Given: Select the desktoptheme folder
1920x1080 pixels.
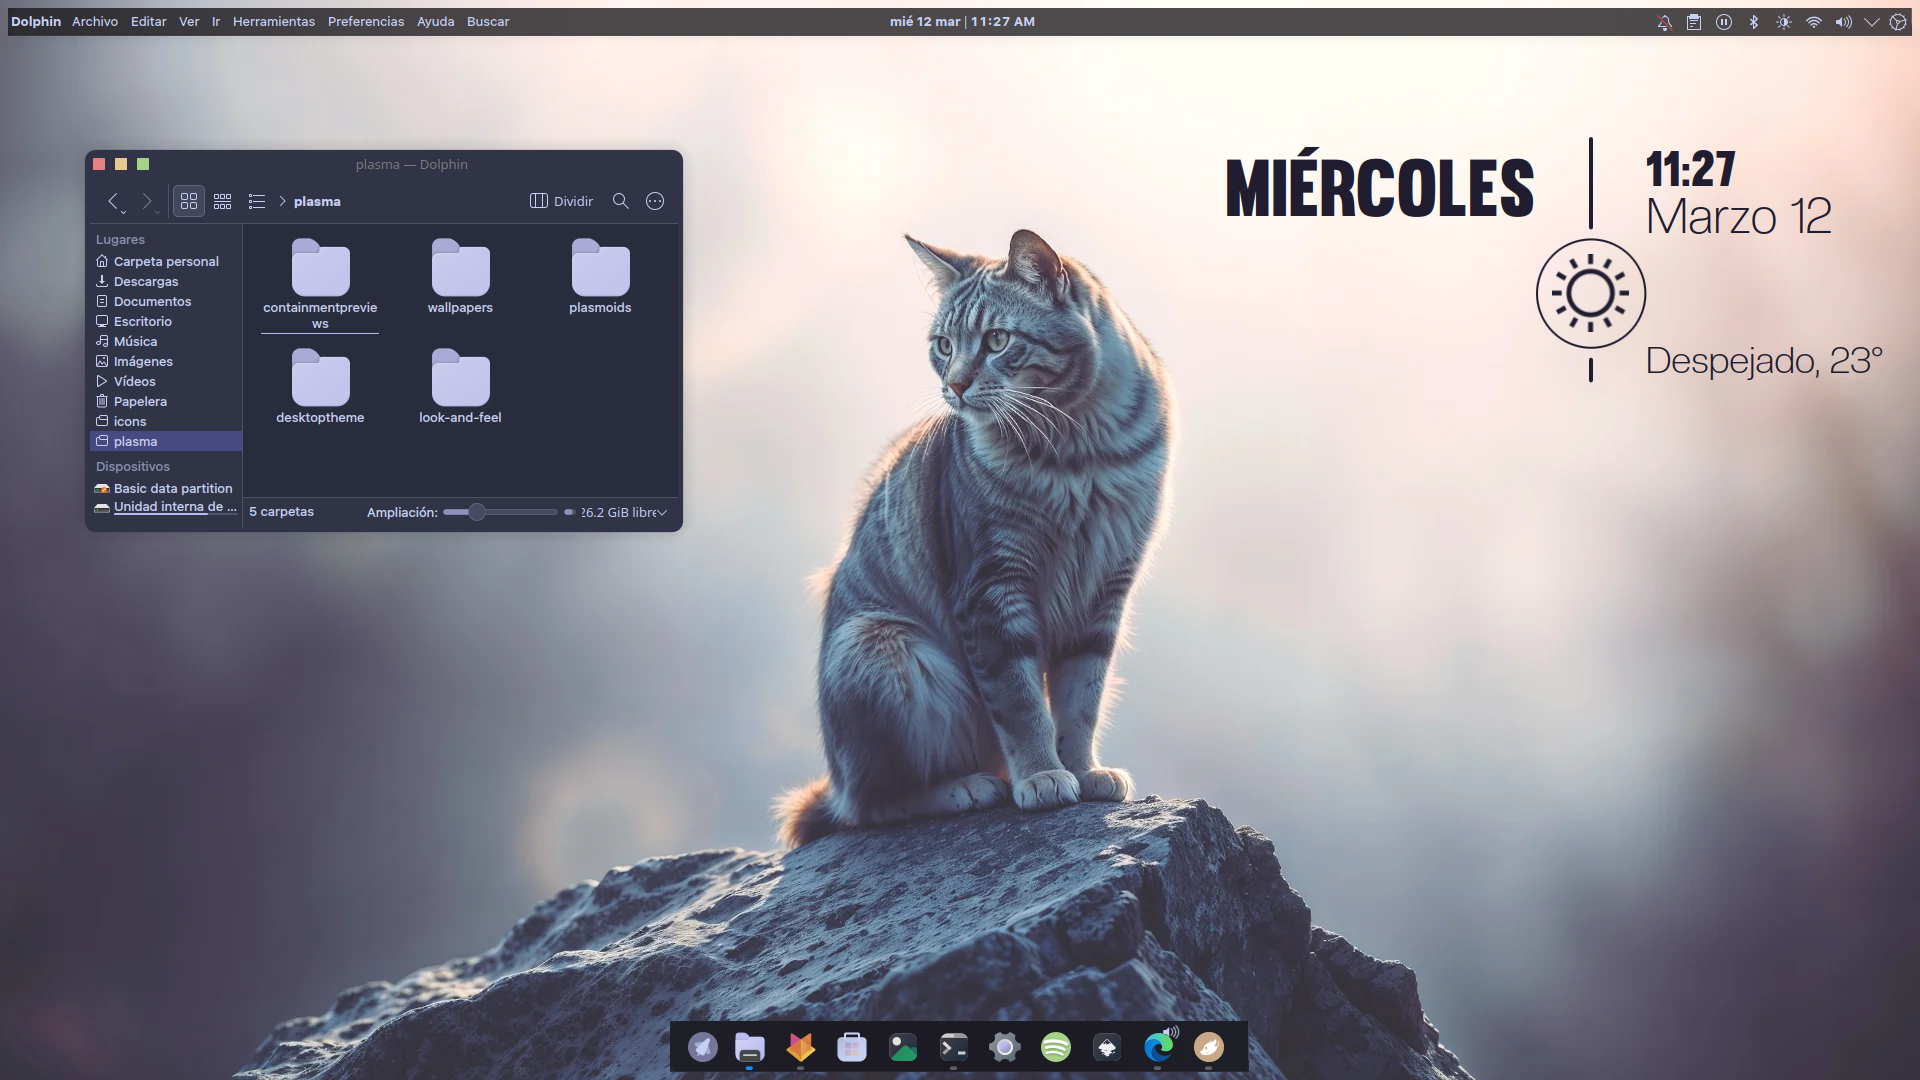Looking at the screenshot, I should (320, 387).
